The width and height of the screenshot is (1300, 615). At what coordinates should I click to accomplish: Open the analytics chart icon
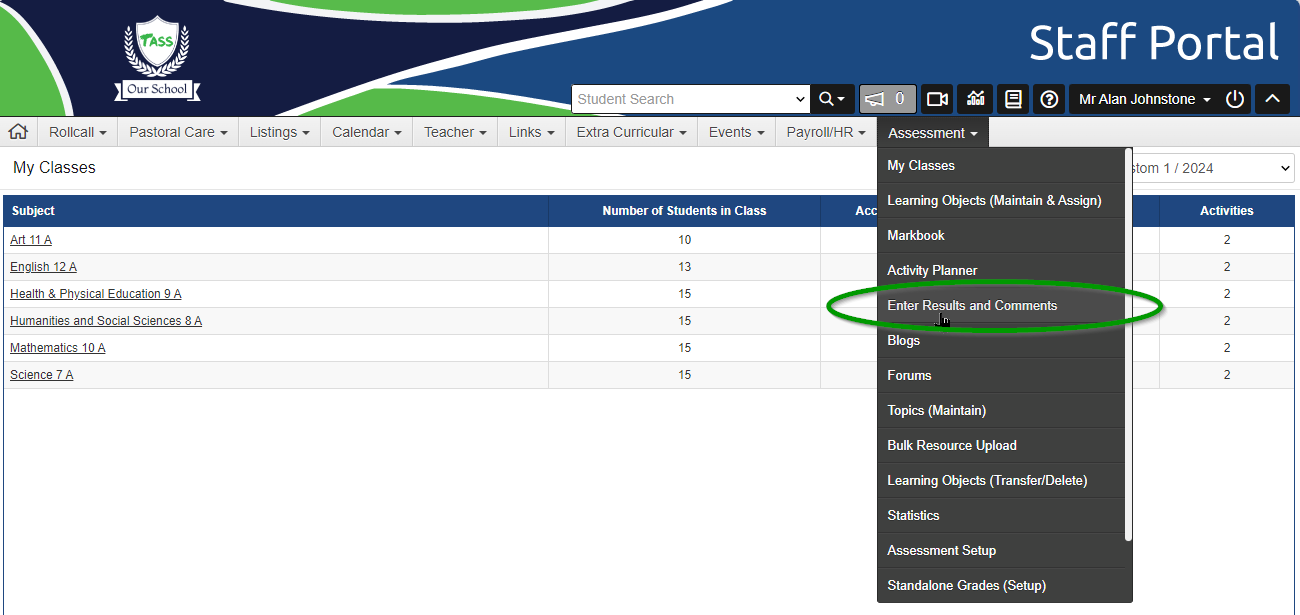pos(975,99)
